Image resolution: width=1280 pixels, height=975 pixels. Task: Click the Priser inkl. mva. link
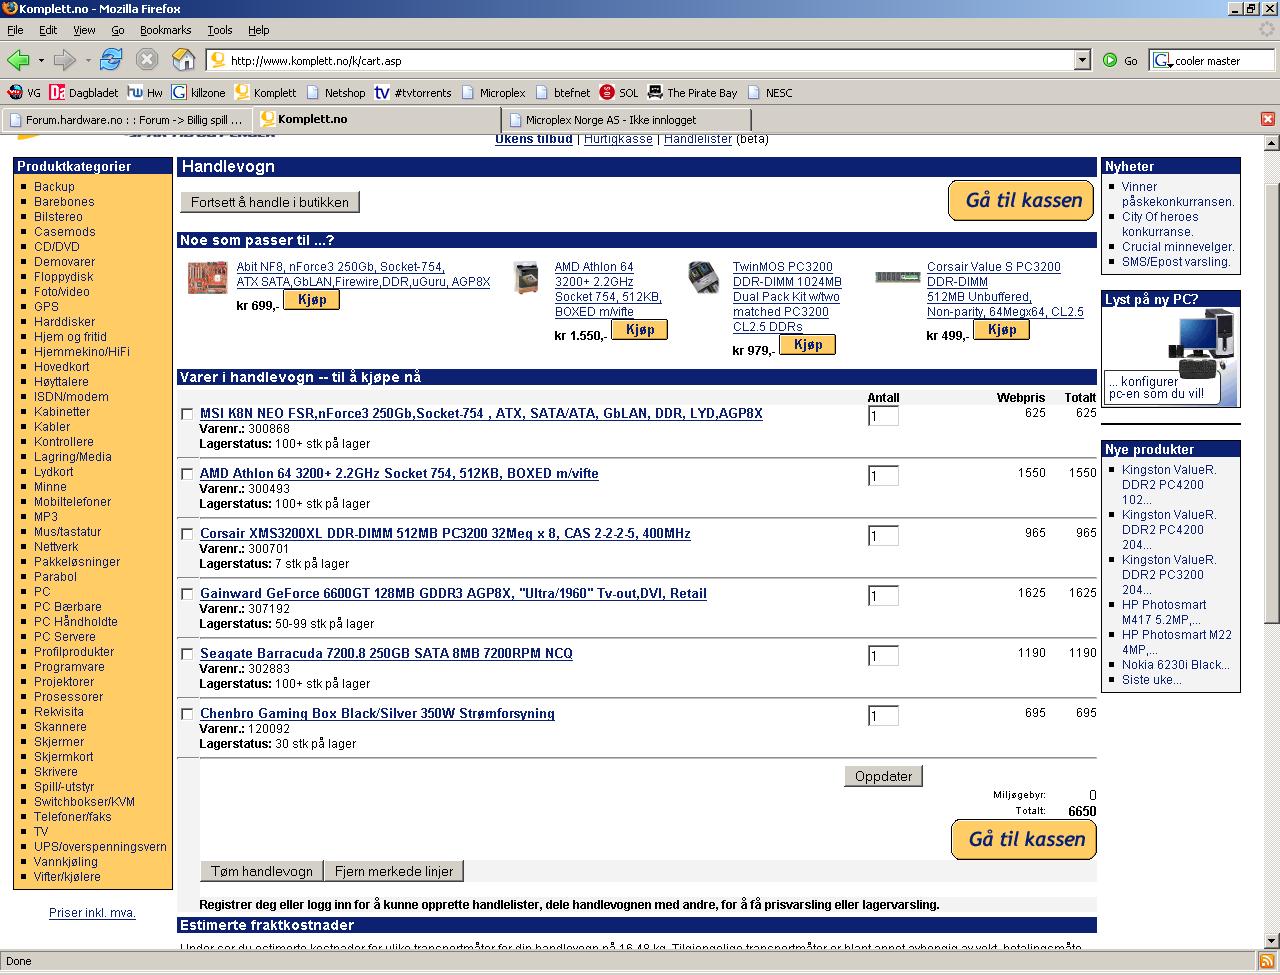tap(92, 913)
